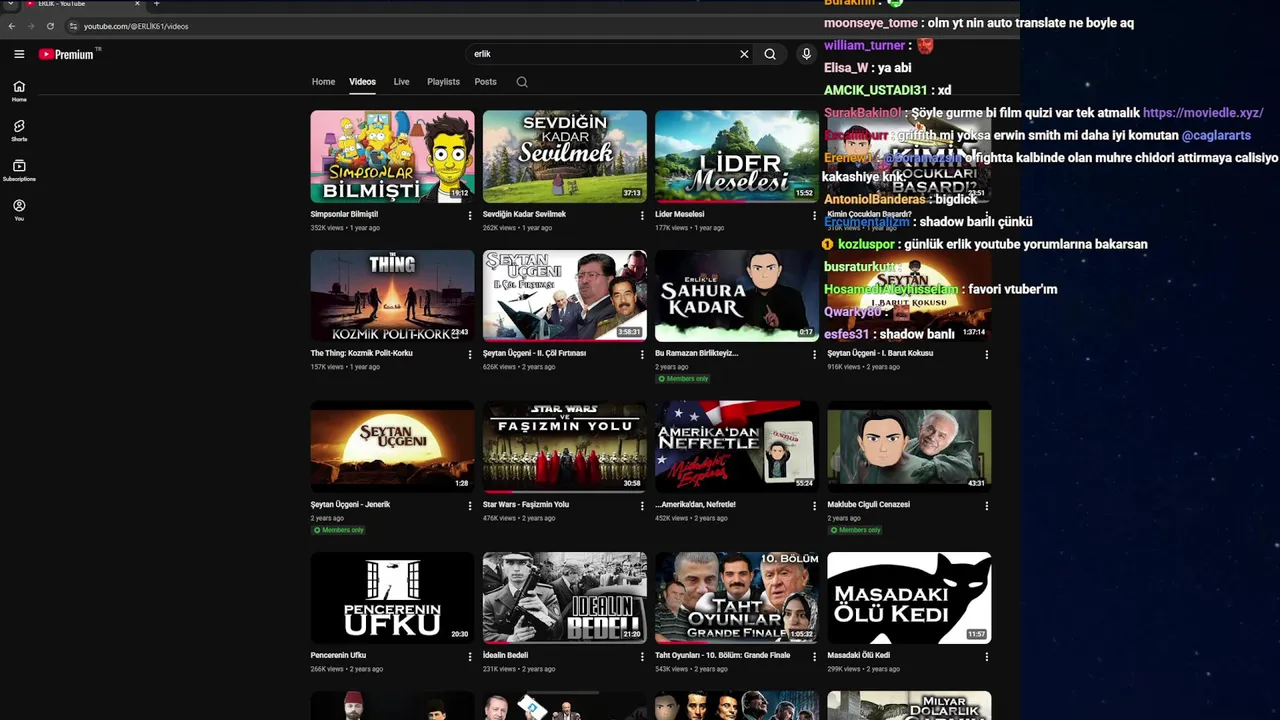This screenshot has height=720, width=1280.
Task: Open the Pencerenin Ufku thumbnail
Action: point(392,598)
